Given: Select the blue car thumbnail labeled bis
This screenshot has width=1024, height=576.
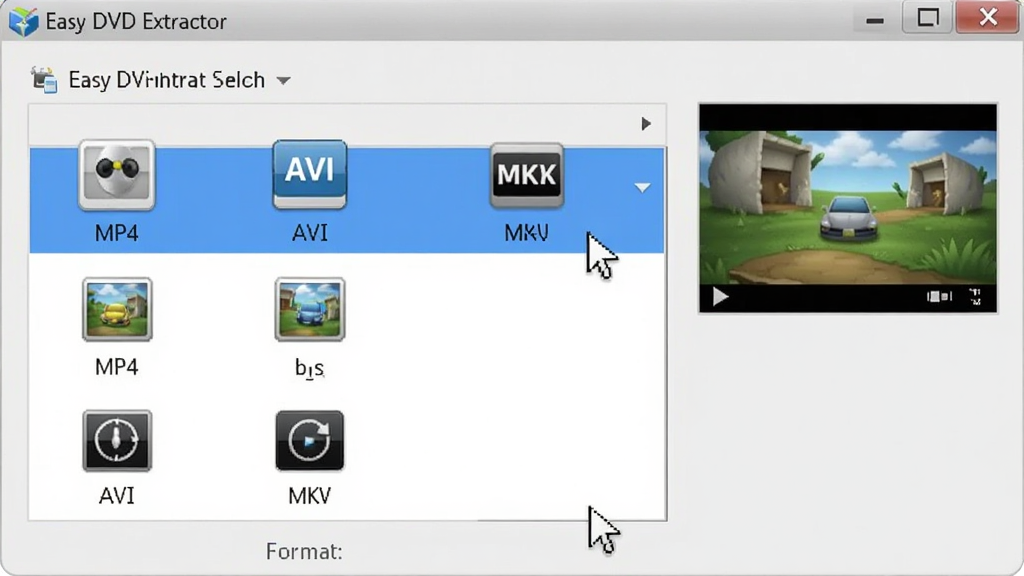Looking at the screenshot, I should click(x=310, y=310).
